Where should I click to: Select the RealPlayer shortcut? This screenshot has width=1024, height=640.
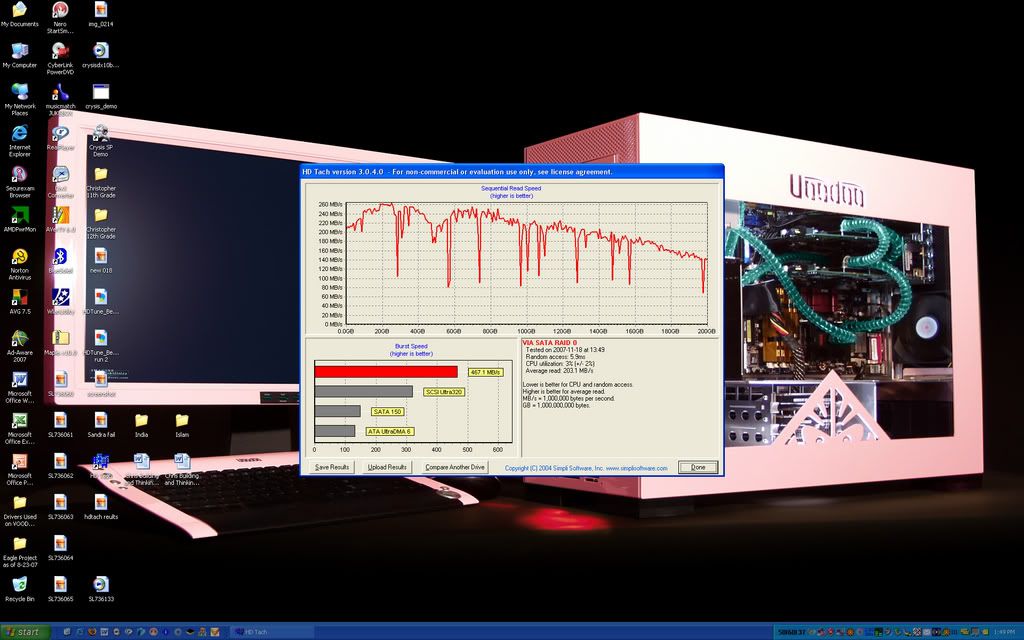point(60,137)
